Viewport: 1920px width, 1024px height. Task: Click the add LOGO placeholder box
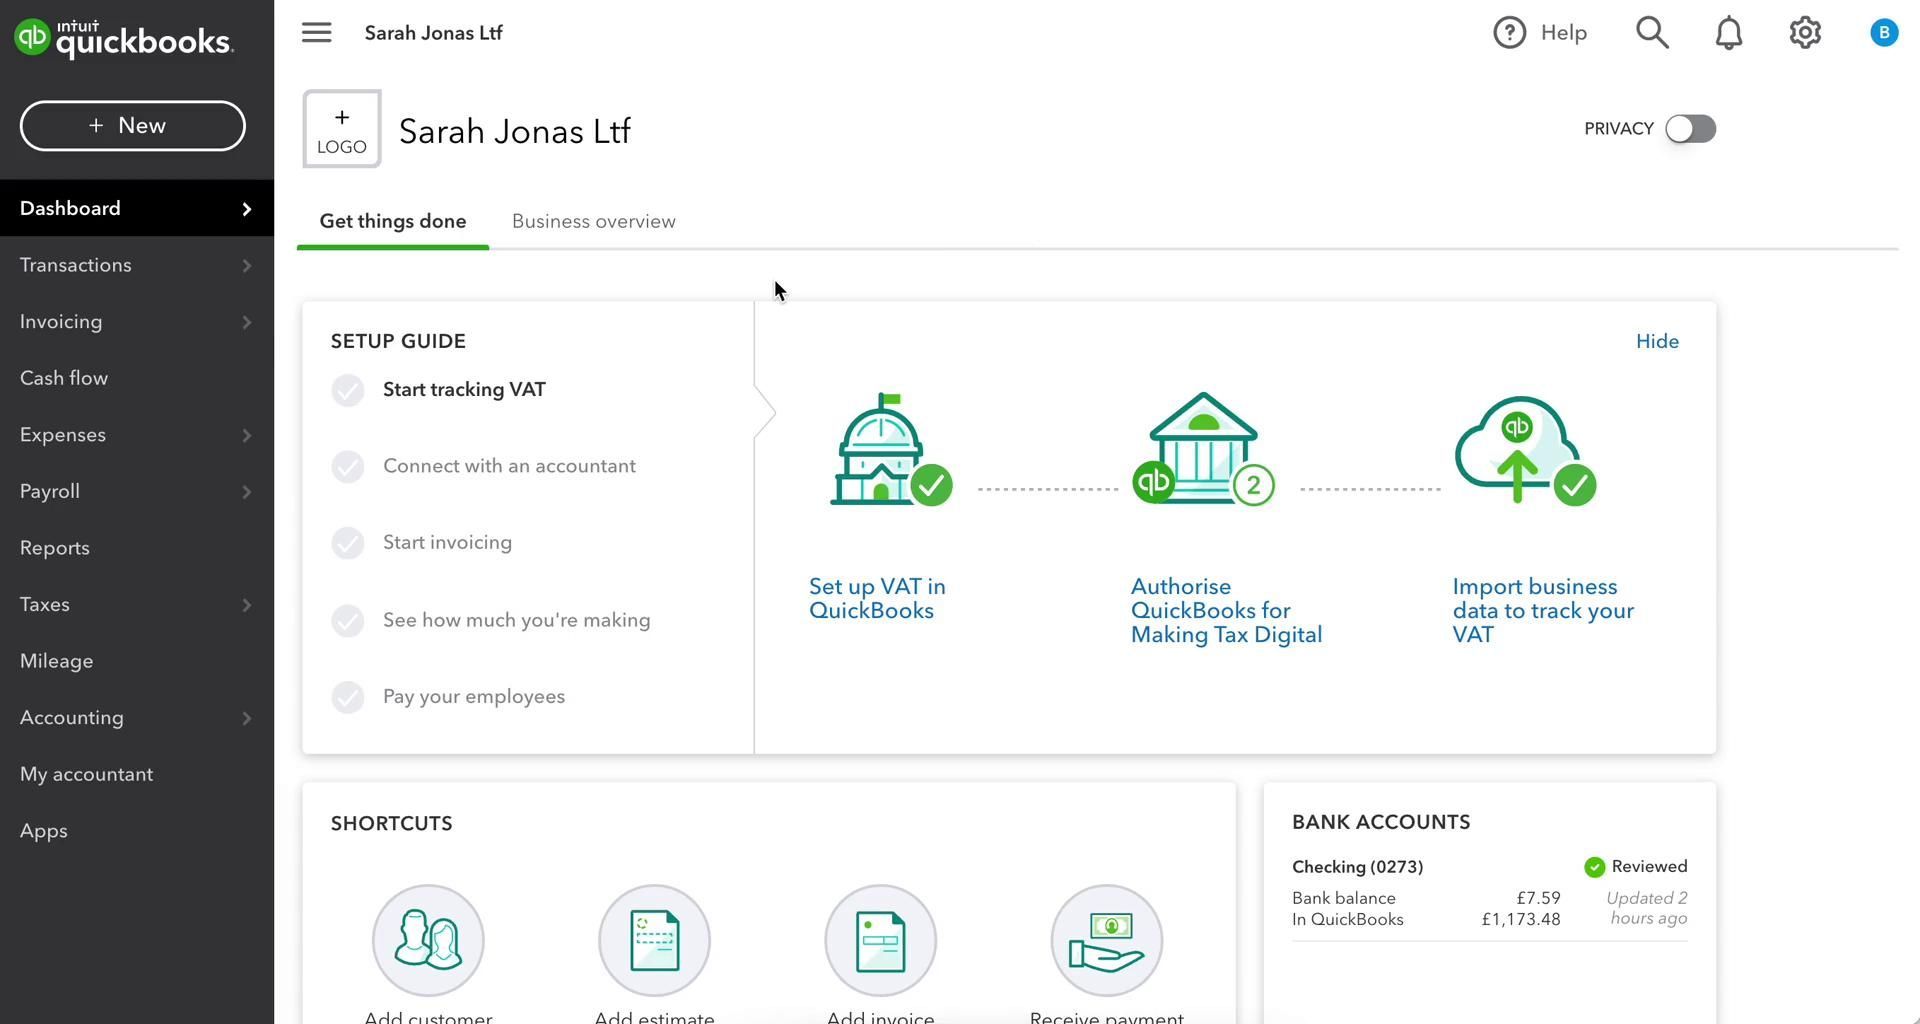(342, 130)
